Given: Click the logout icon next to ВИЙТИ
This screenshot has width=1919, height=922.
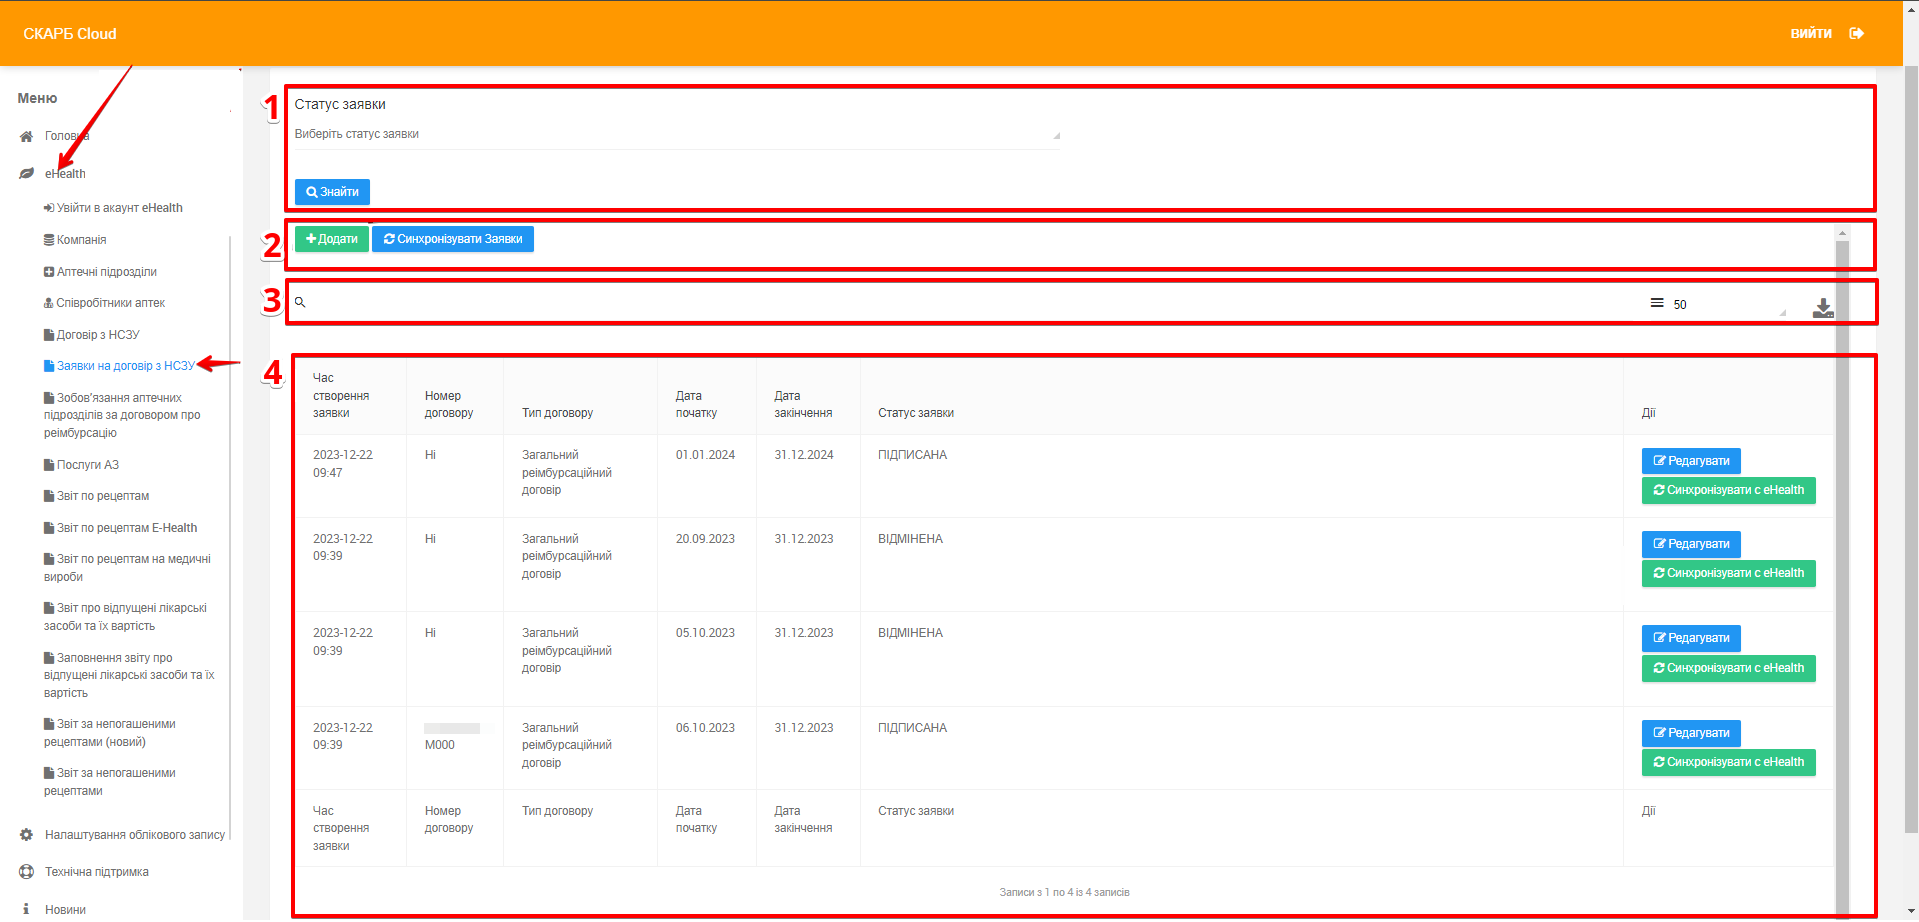Looking at the screenshot, I should (1856, 34).
